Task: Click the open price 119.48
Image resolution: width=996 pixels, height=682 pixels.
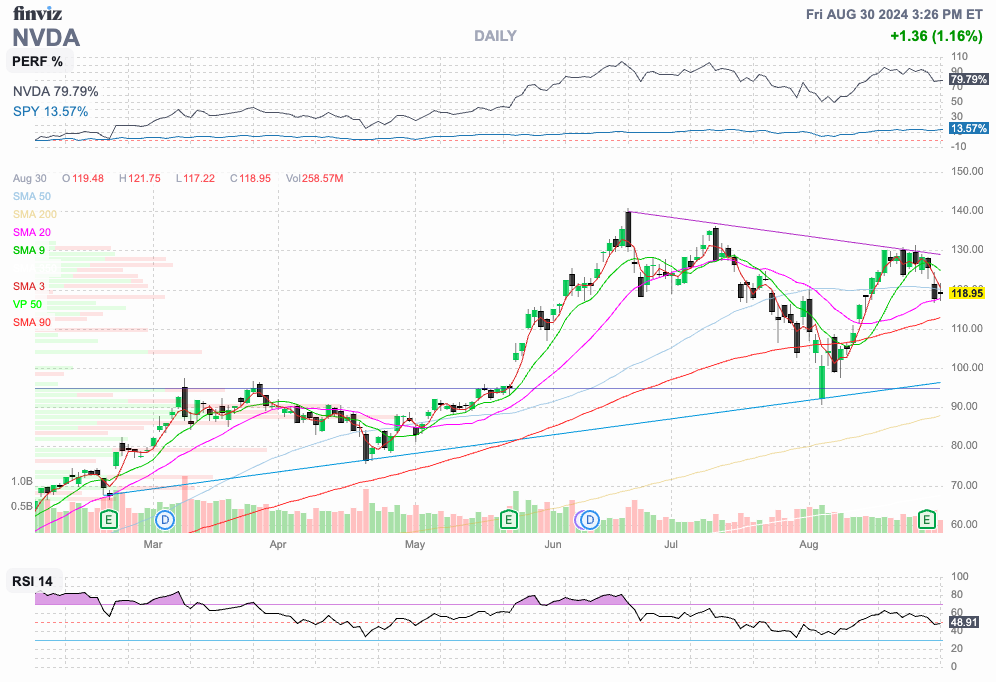Action: point(88,178)
